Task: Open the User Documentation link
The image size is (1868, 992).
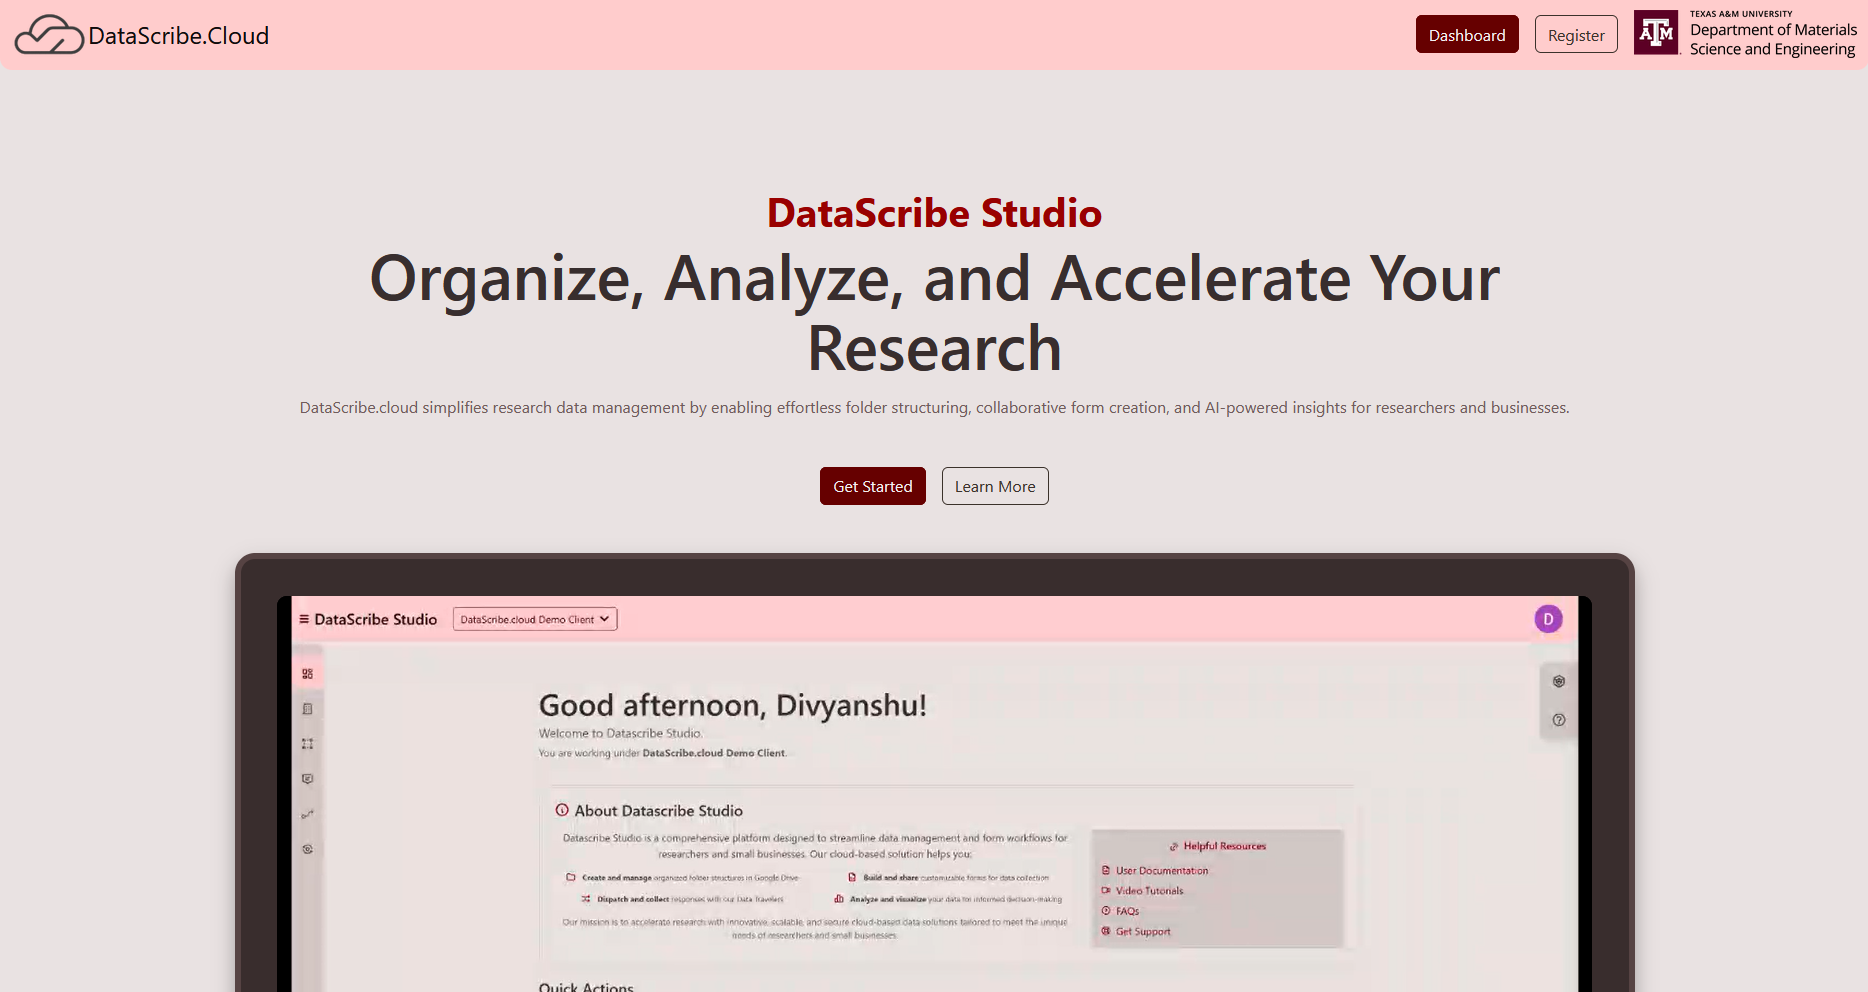Action: tap(1161, 870)
